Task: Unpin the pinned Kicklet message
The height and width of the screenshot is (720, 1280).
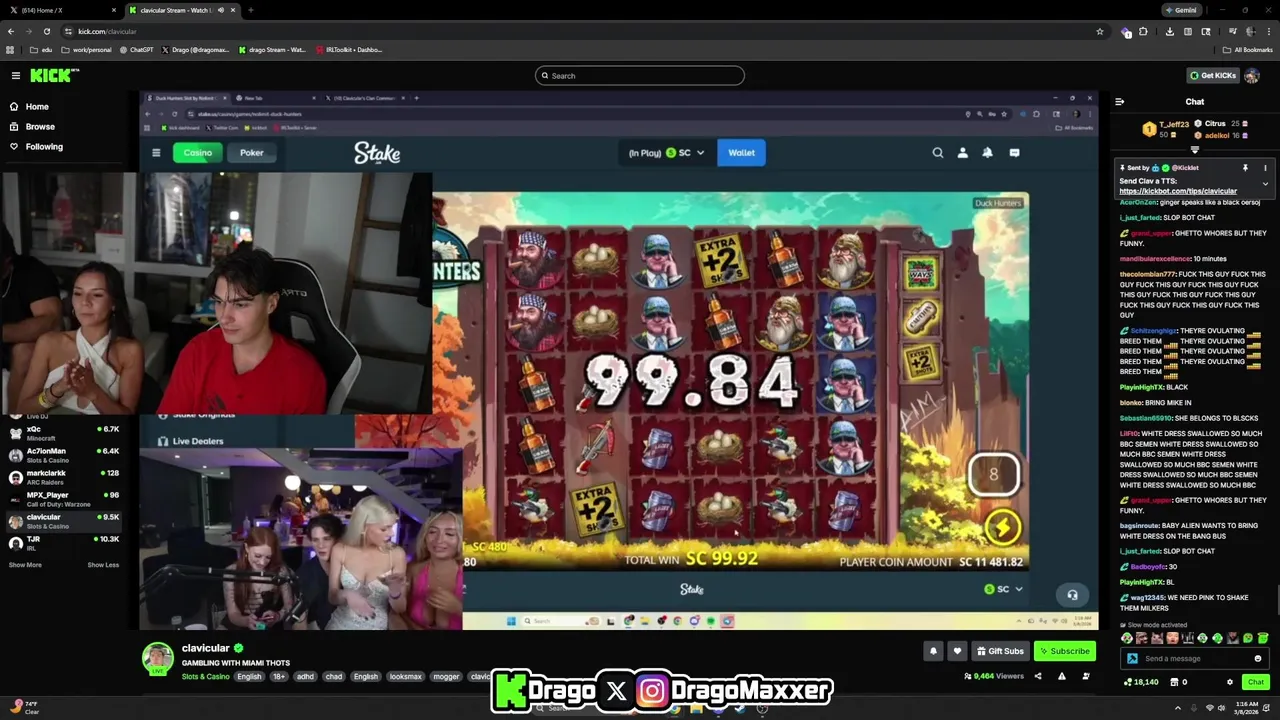Action: [x=1245, y=168]
